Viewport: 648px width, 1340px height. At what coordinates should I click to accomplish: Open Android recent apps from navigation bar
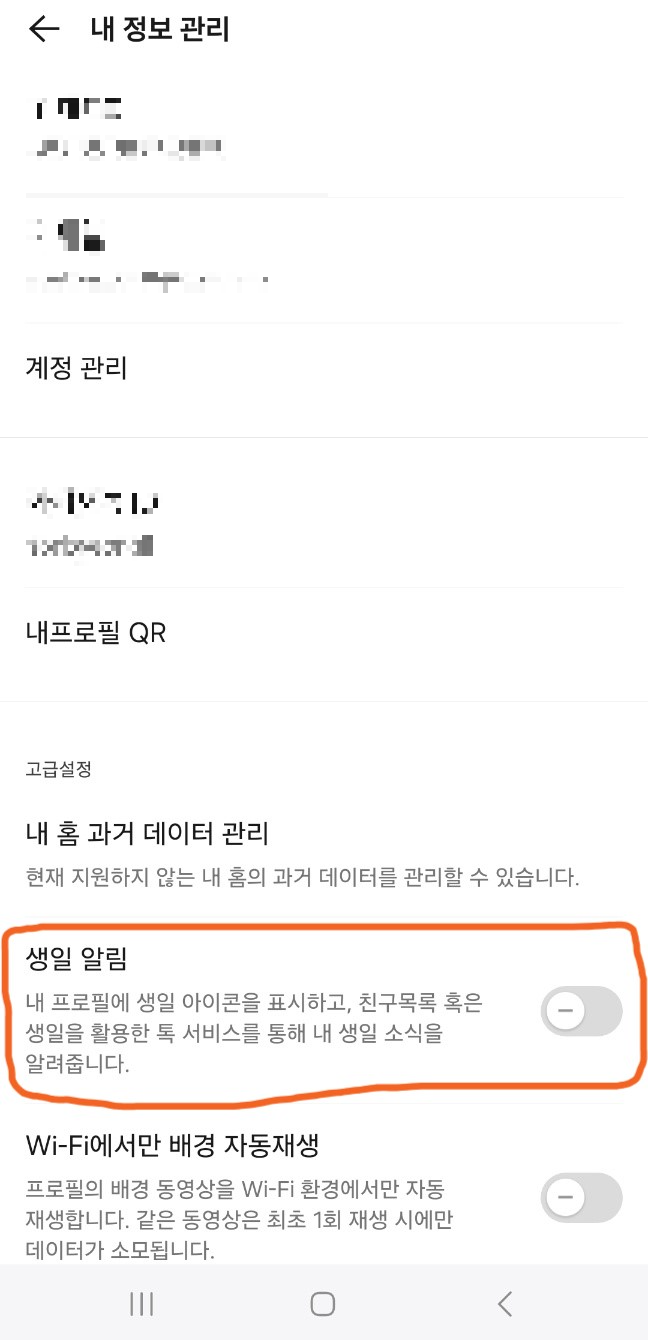(142, 1303)
